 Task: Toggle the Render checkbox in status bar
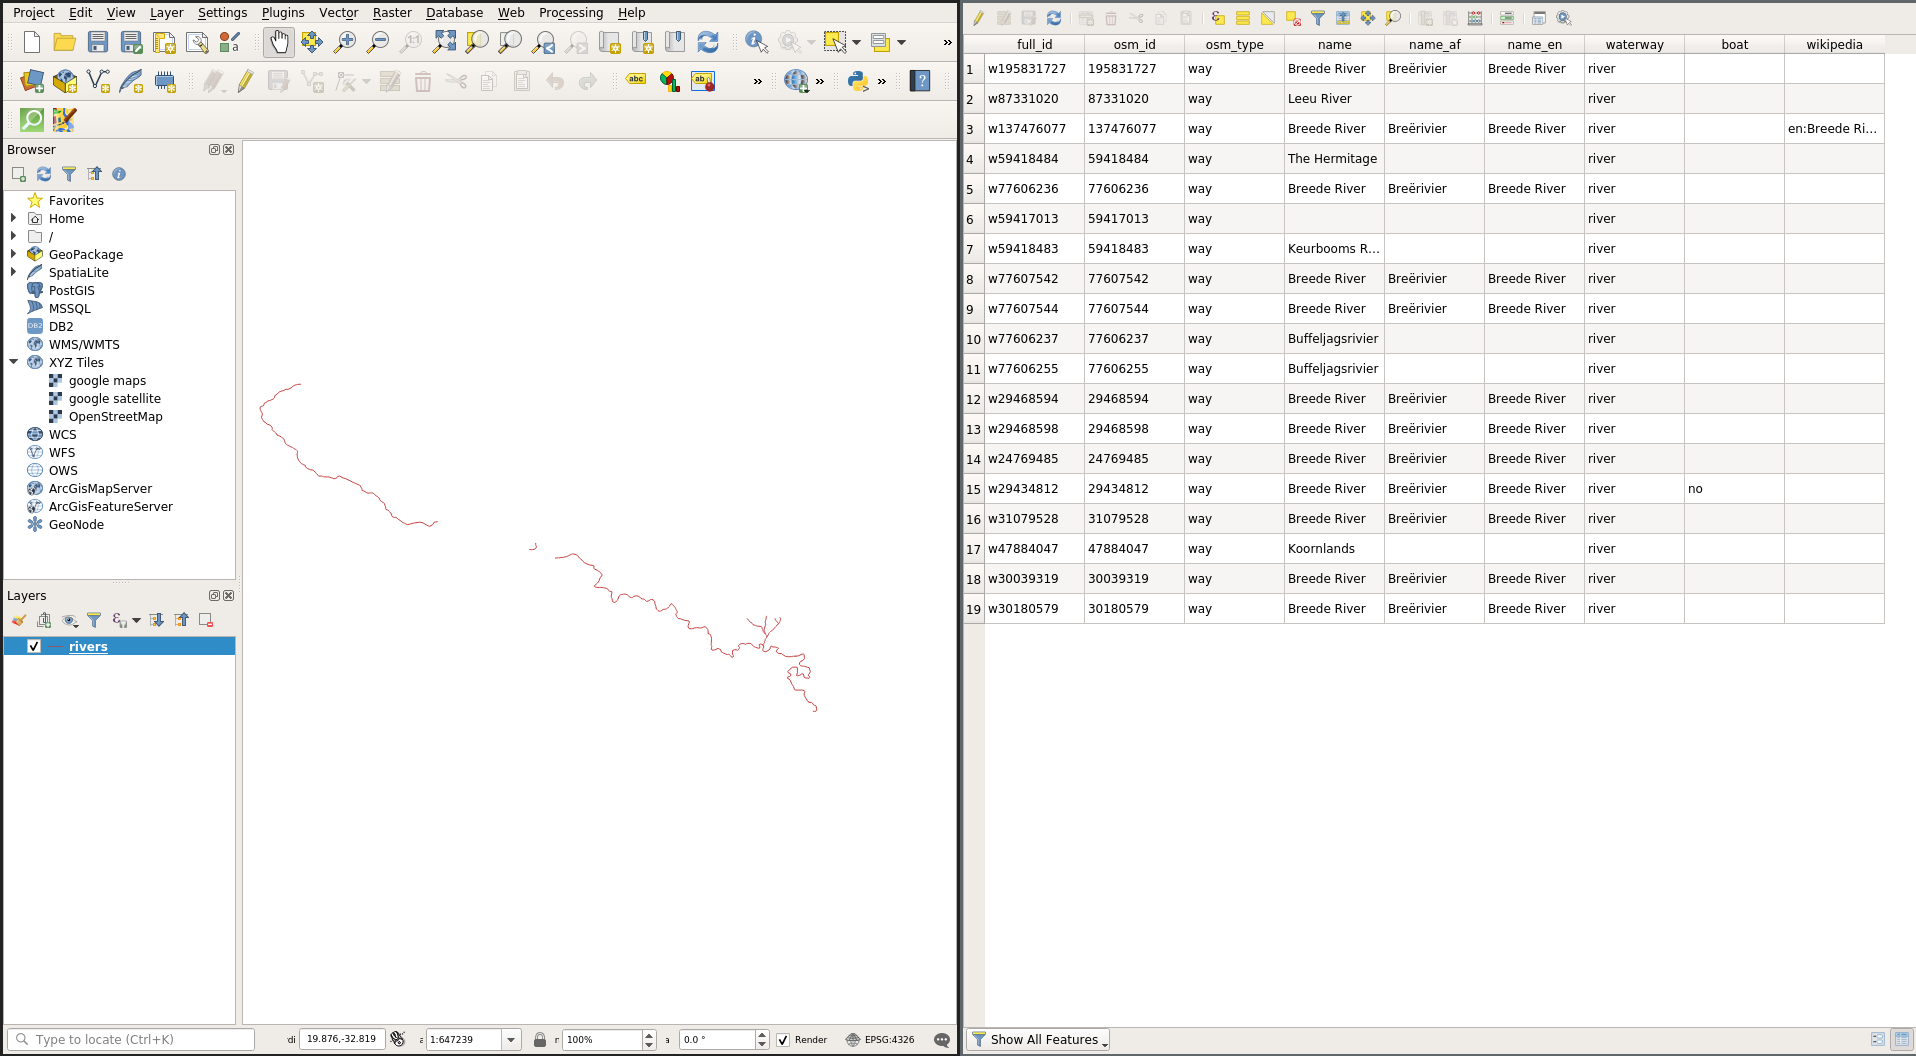(784, 1040)
